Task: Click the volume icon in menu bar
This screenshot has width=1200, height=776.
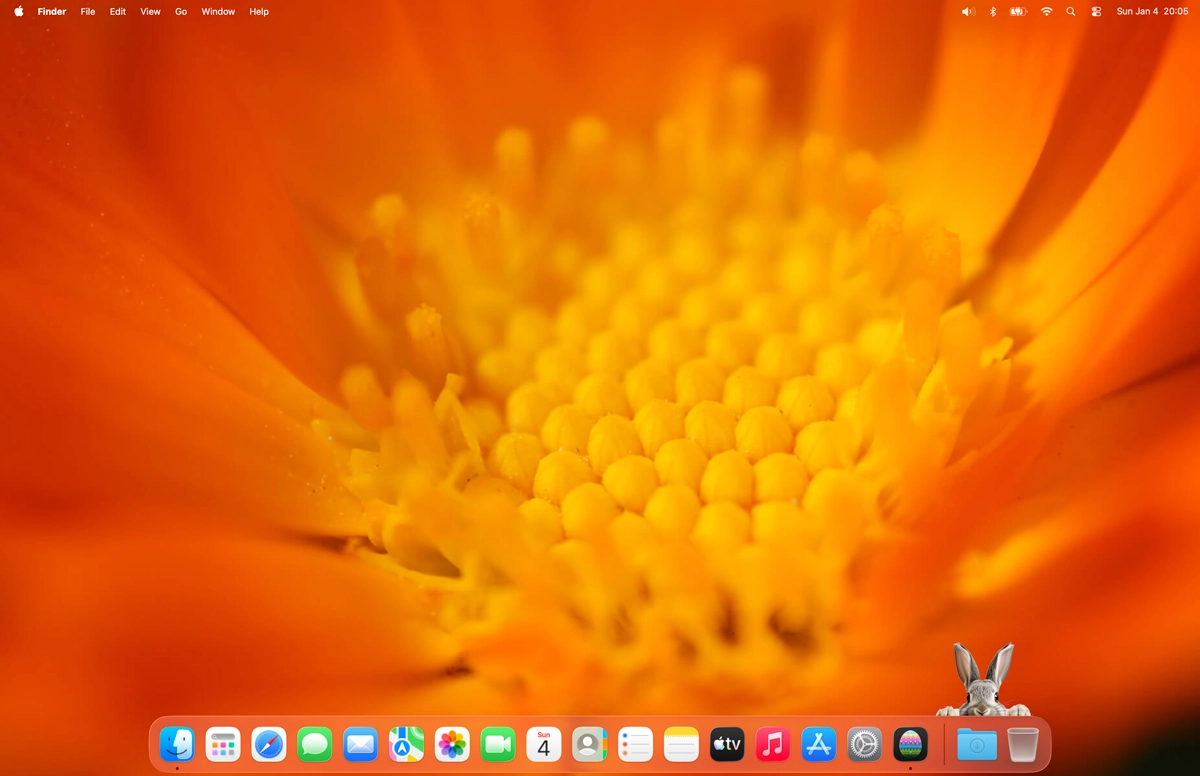Action: [968, 12]
